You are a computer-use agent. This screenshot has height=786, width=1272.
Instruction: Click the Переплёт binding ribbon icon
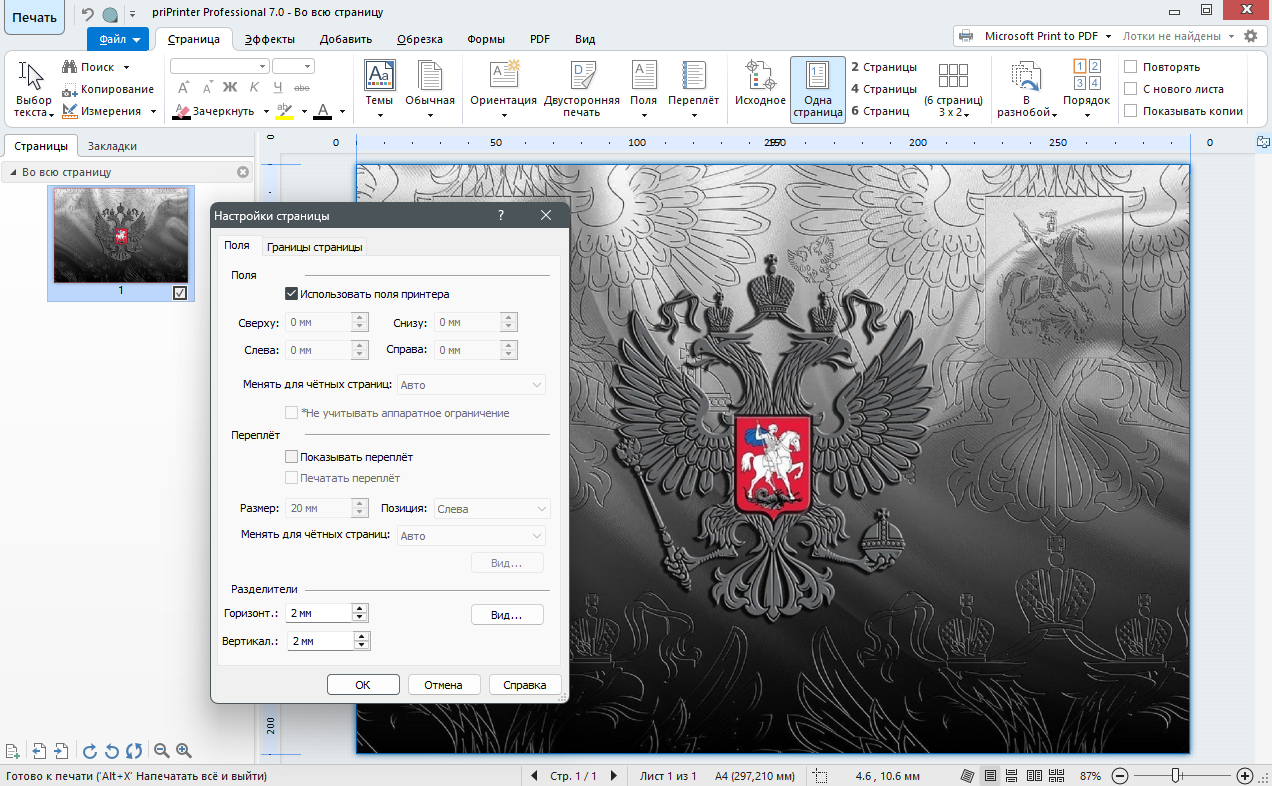click(x=694, y=76)
